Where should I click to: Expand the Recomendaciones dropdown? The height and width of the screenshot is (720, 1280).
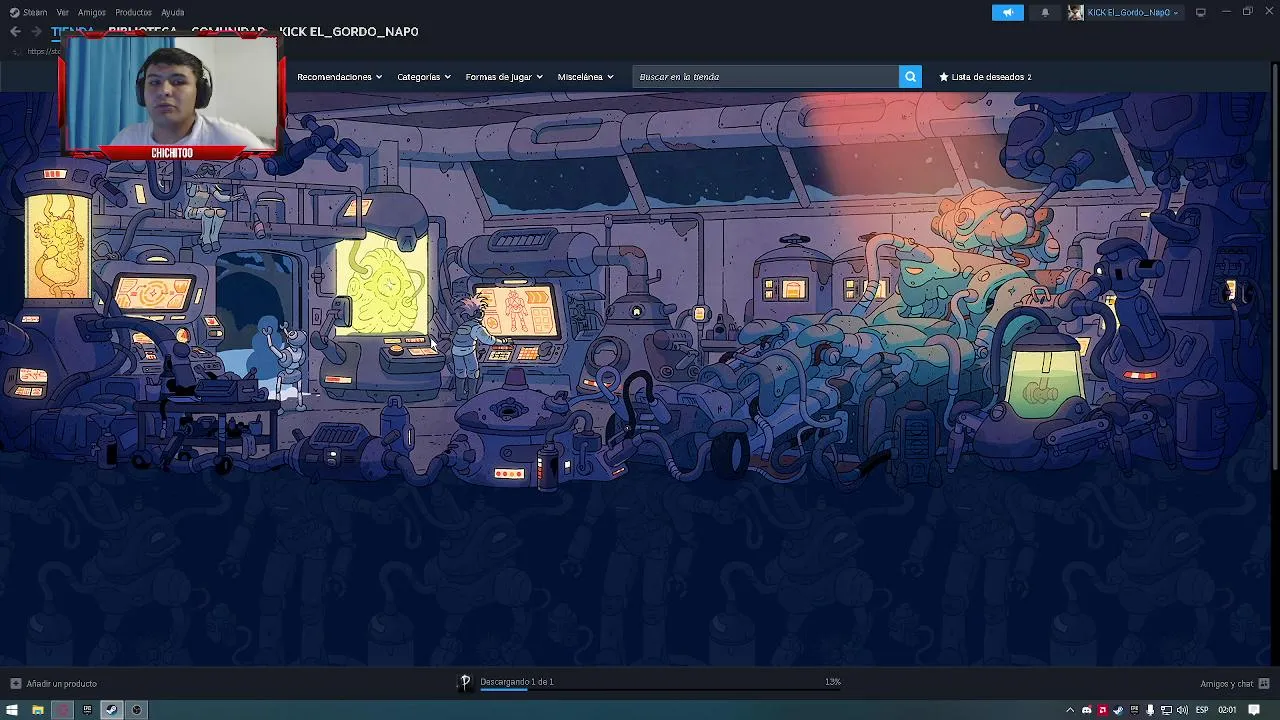point(339,77)
